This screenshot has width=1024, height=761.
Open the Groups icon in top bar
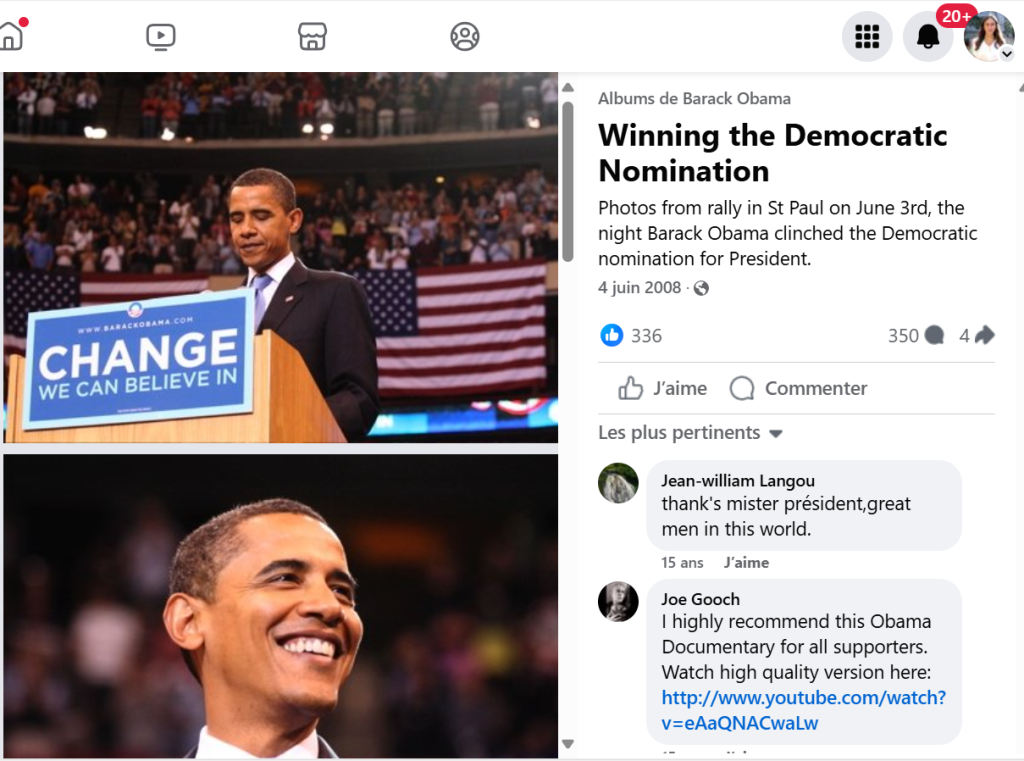tap(465, 37)
